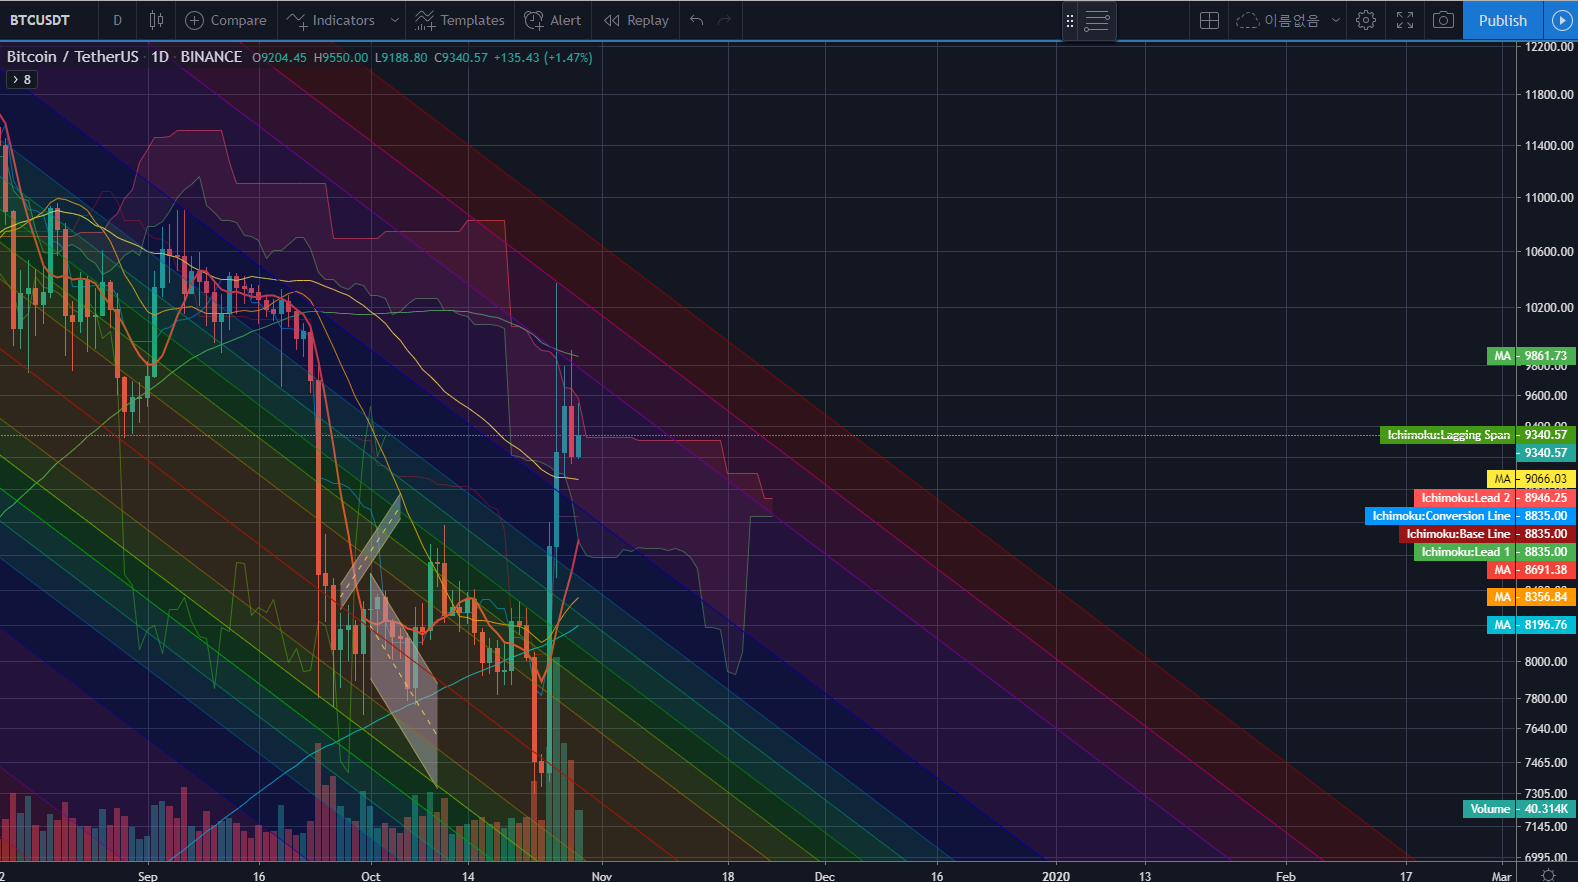
Task: Click the Nov label on time axis
Action: [602, 876]
